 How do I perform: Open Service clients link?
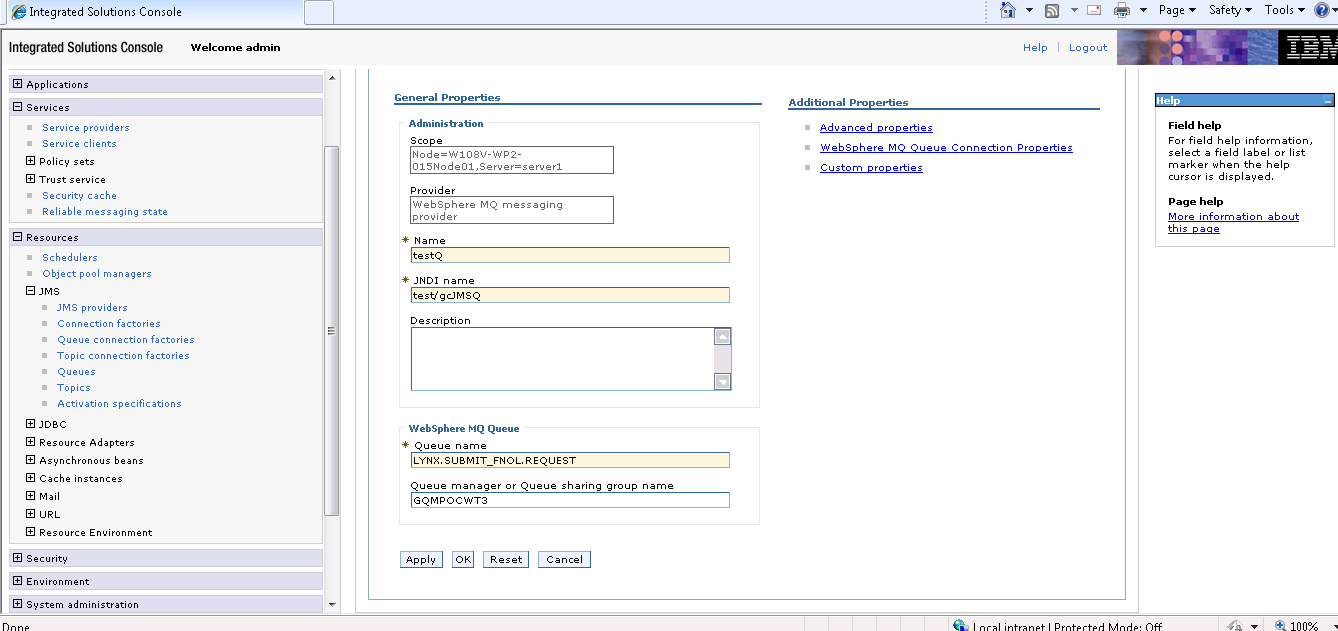79,144
